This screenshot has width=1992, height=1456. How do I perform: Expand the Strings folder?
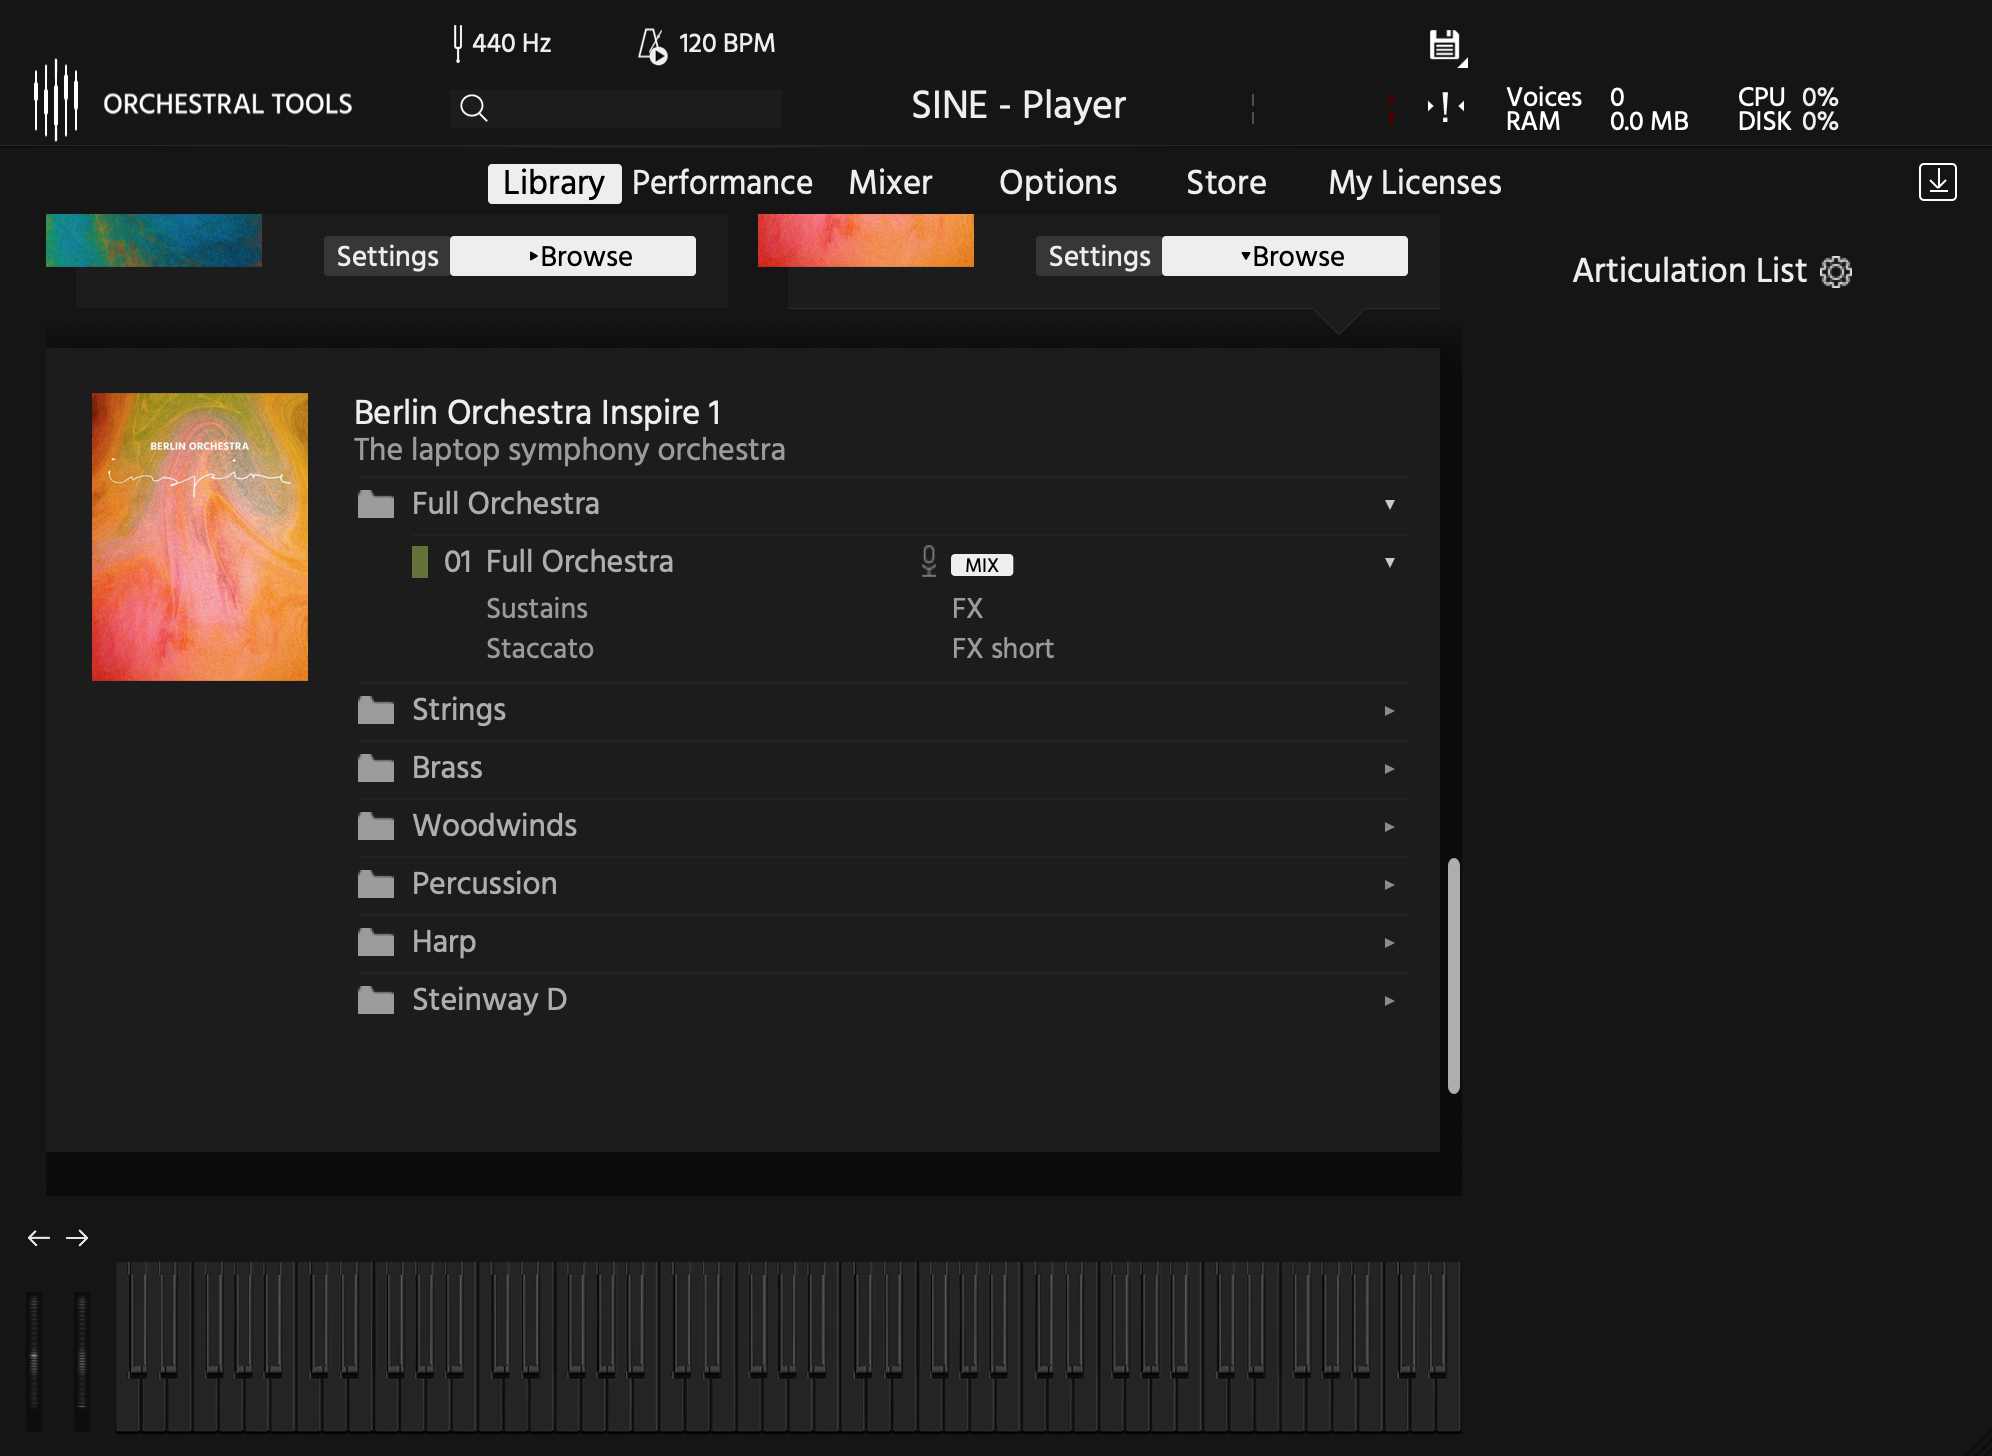[1389, 711]
